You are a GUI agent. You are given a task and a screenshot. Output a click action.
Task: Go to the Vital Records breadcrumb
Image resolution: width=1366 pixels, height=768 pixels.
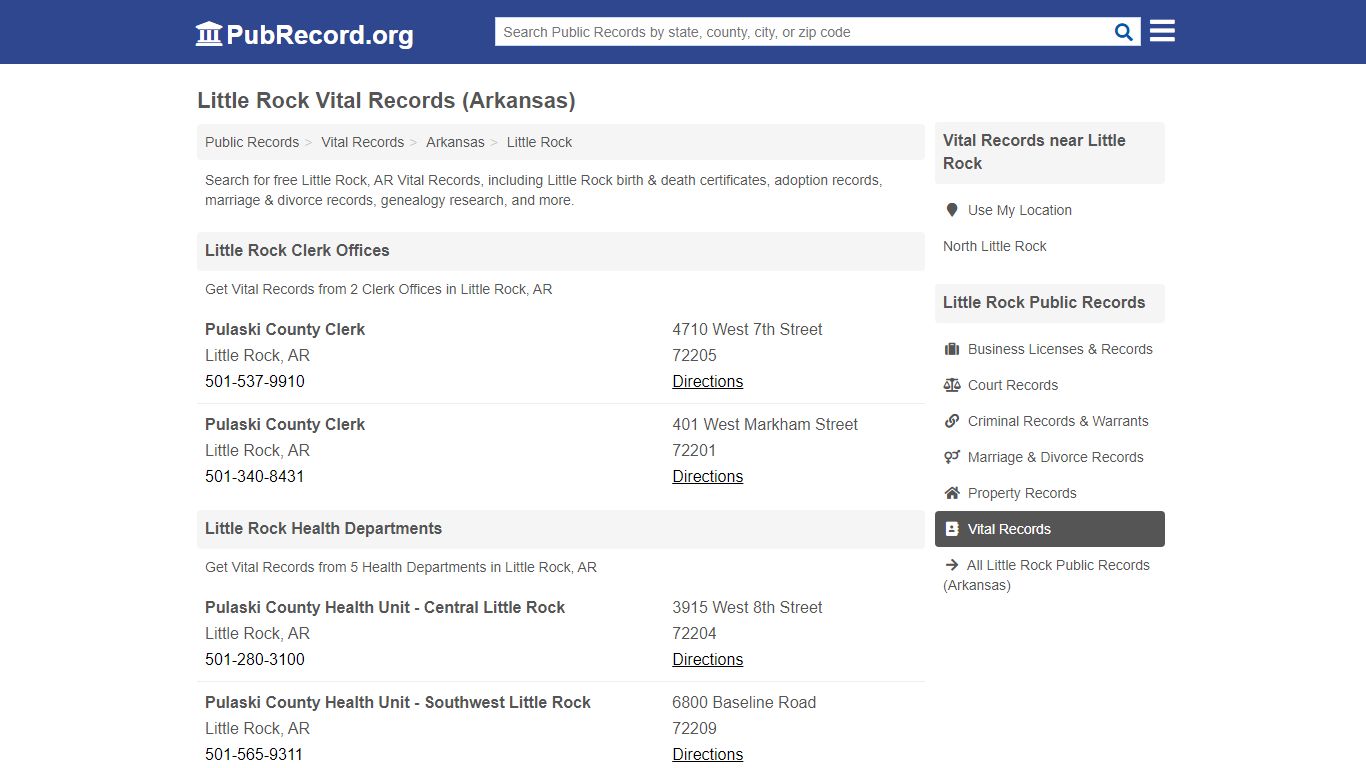click(362, 142)
